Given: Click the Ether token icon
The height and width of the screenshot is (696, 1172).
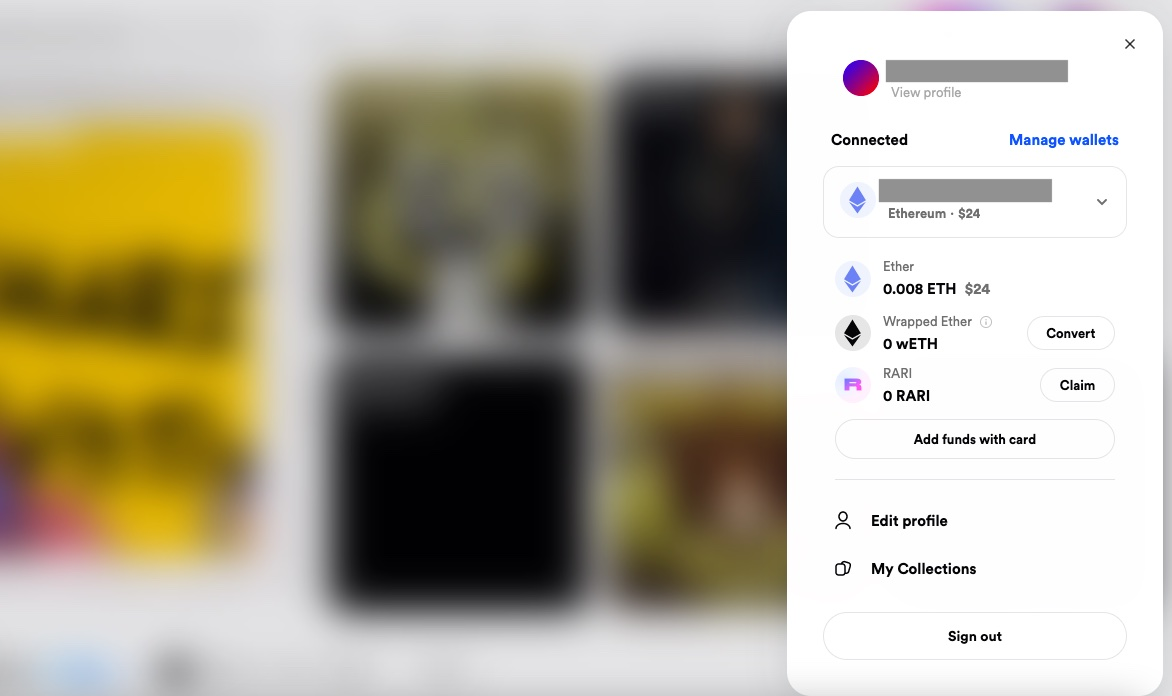Looking at the screenshot, I should [x=852, y=279].
